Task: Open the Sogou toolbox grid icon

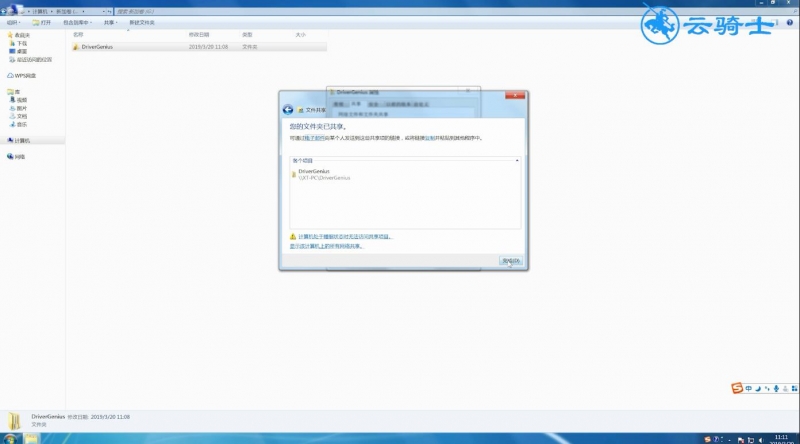Action: point(794,389)
